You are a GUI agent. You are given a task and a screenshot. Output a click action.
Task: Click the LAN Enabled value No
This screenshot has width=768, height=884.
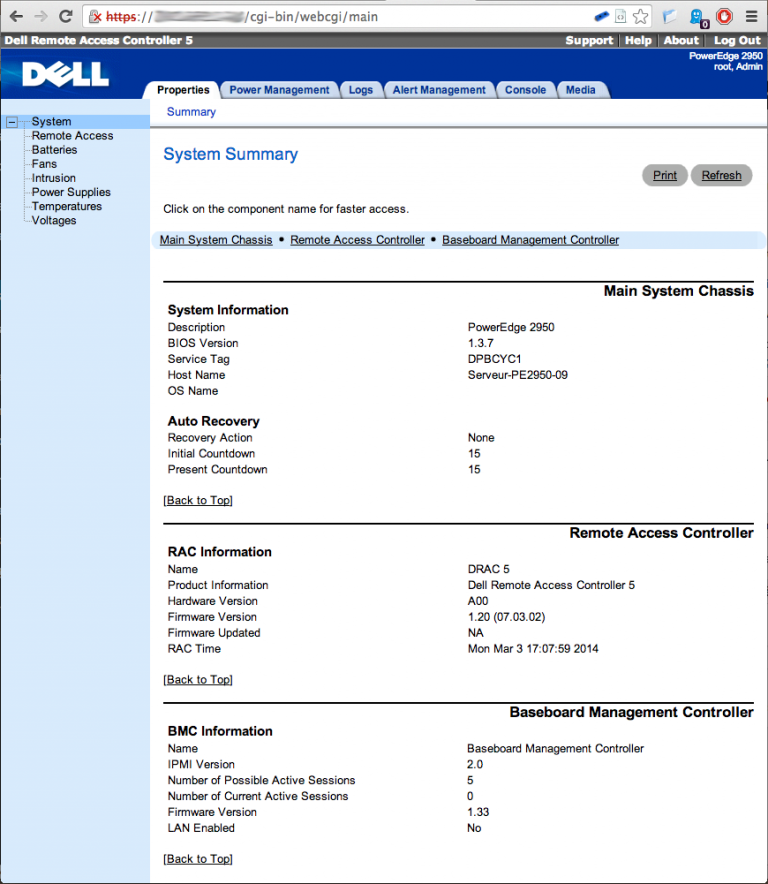pos(474,828)
